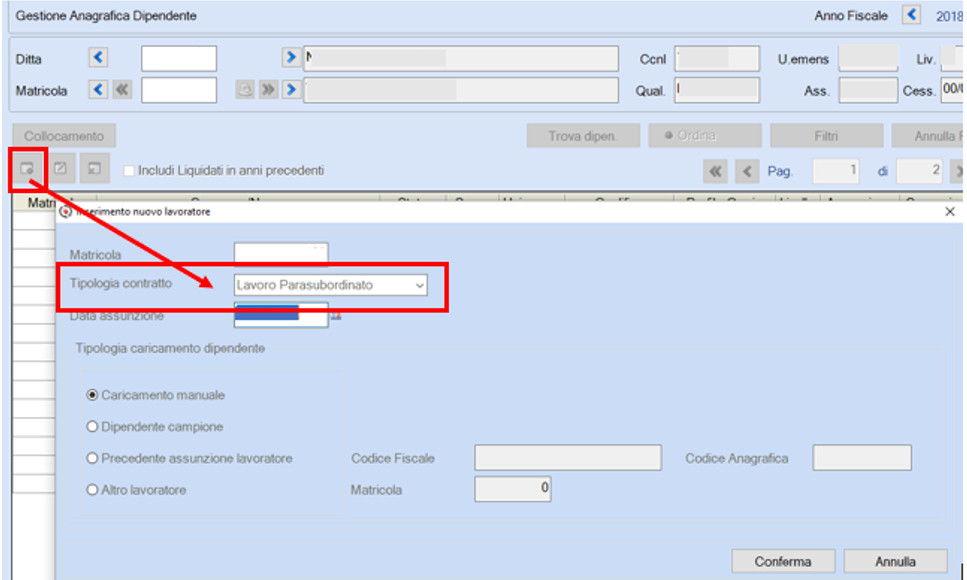Click the Codice Fiscale input field
The width and height of the screenshot is (967, 580).
point(568,458)
